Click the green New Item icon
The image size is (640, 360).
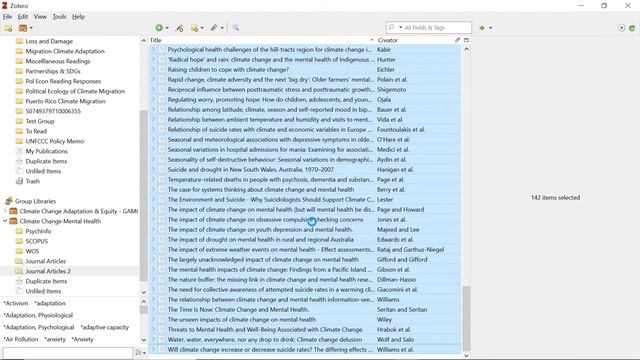pos(159,28)
